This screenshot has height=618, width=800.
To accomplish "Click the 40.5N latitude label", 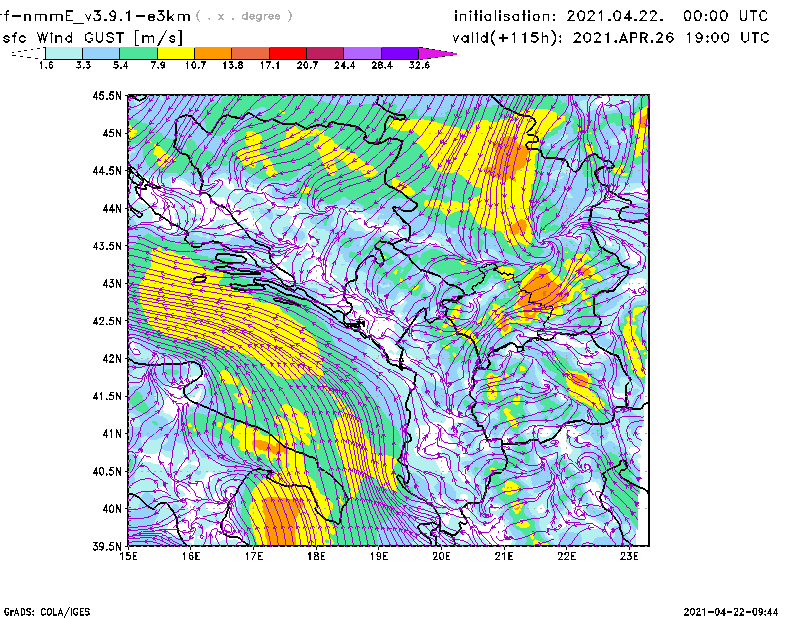I will click(x=107, y=472).
